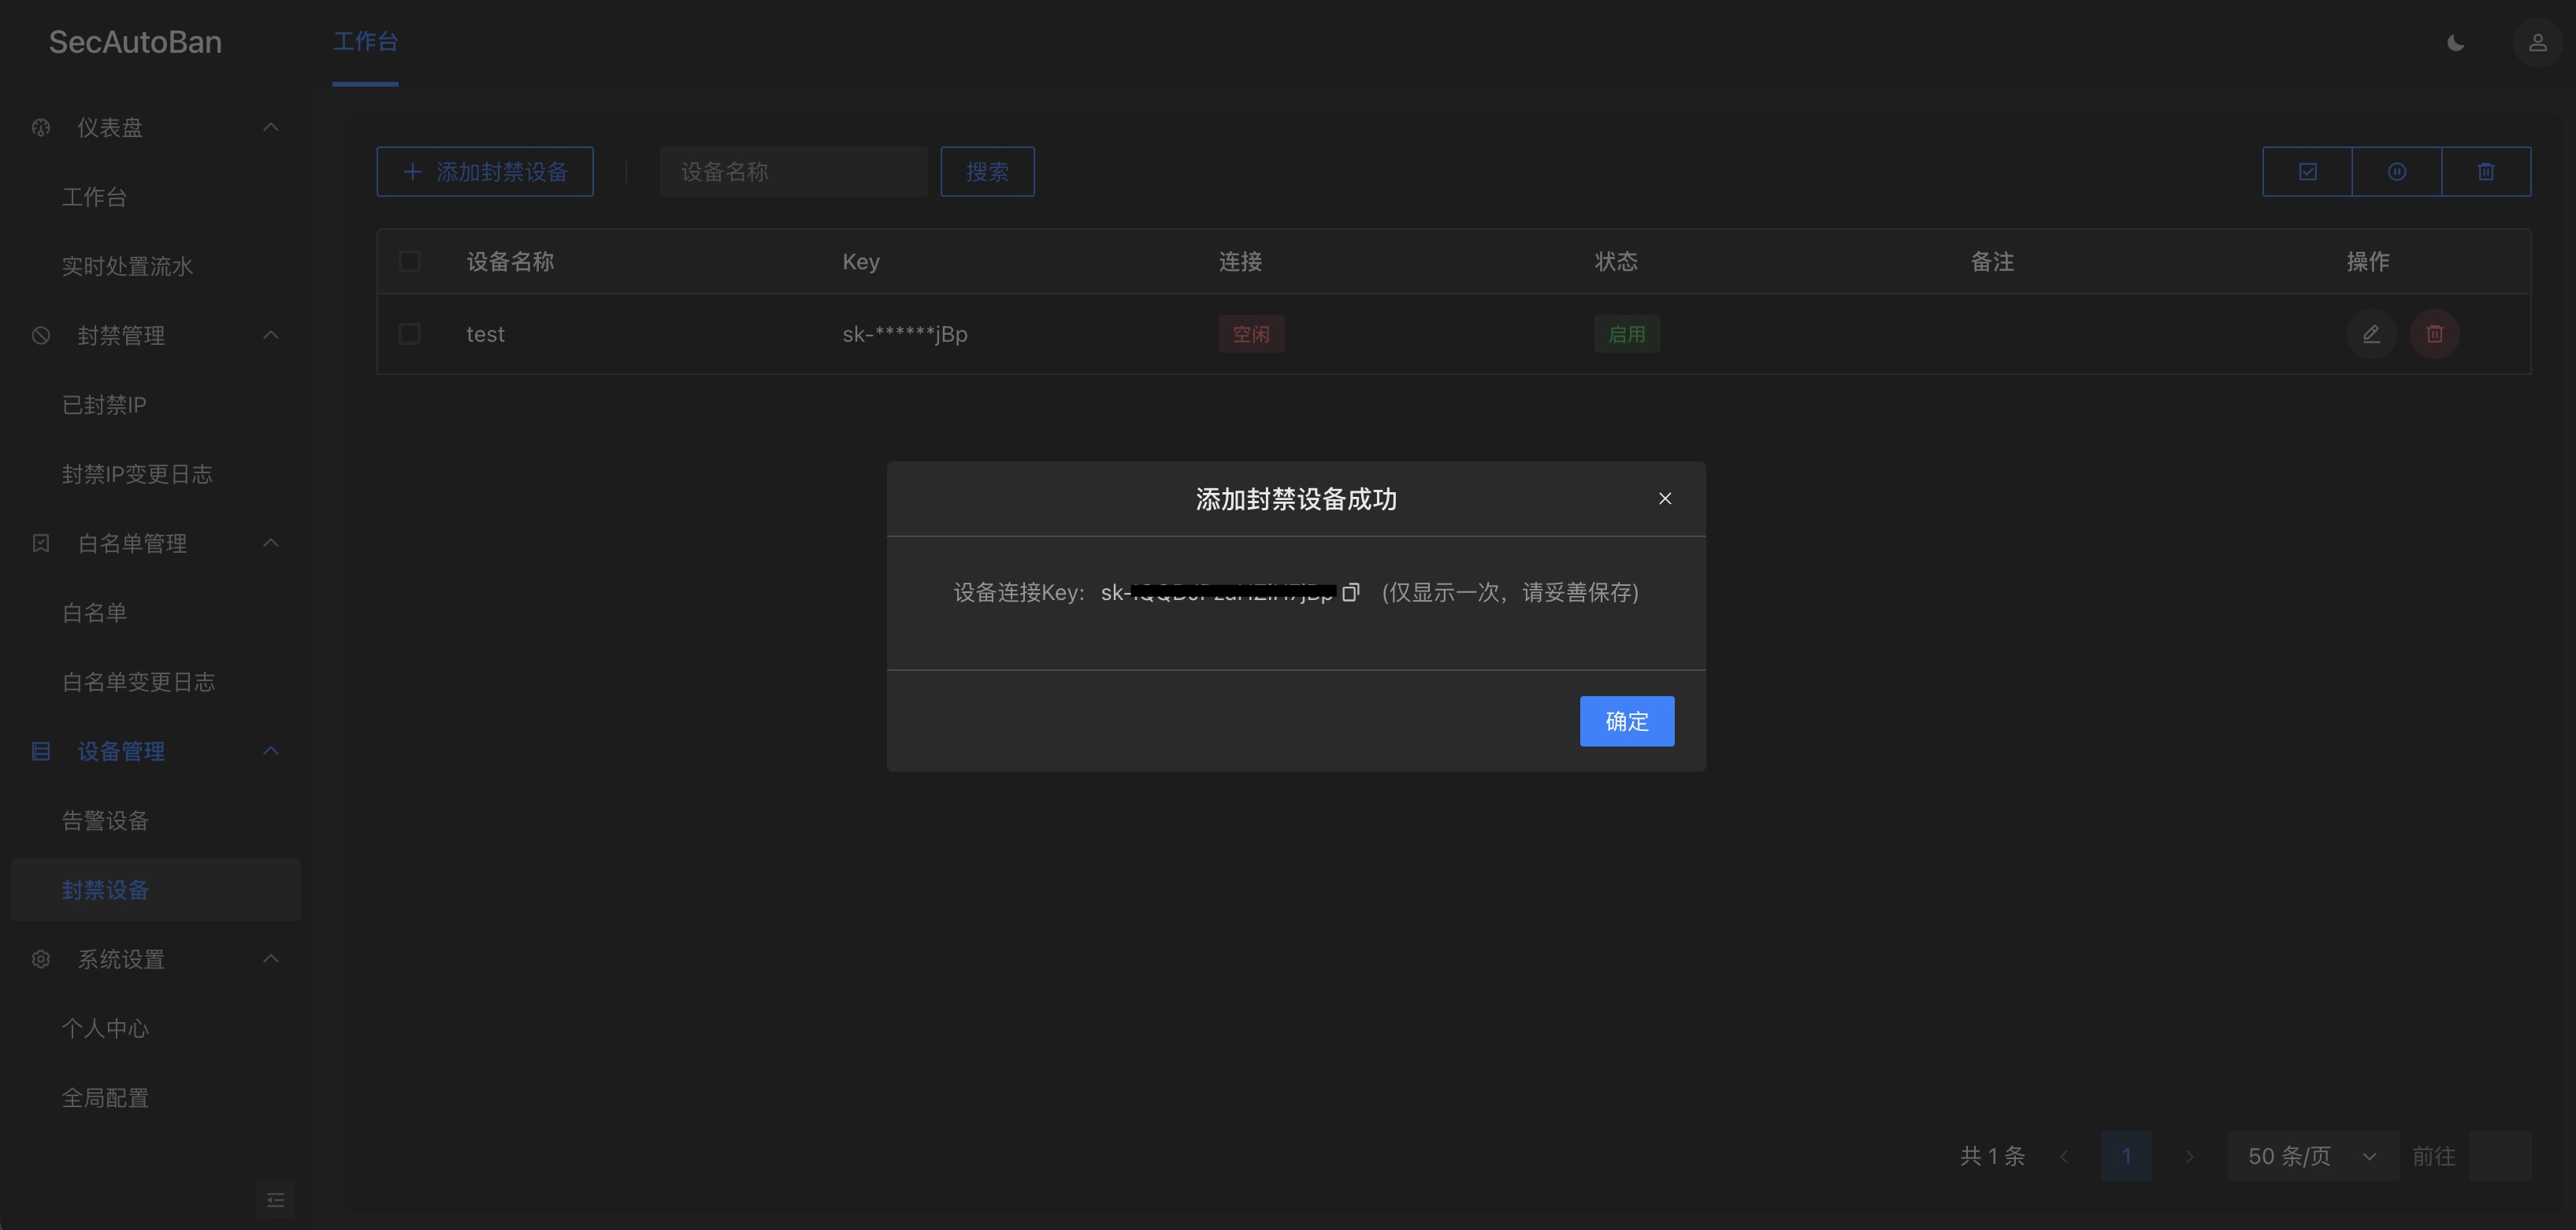Open the user profile avatar icon

[x=2537, y=43]
